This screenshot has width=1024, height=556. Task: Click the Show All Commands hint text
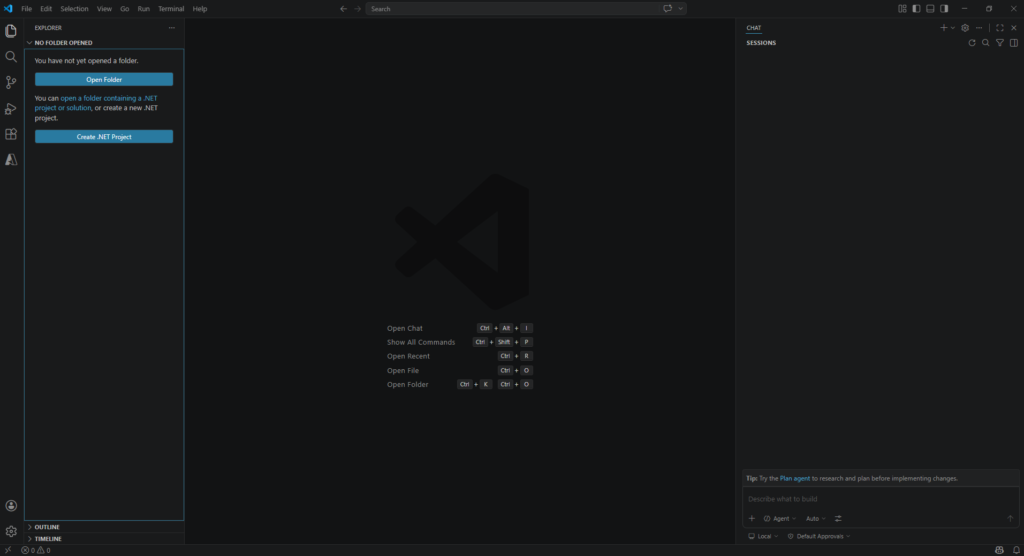(421, 342)
